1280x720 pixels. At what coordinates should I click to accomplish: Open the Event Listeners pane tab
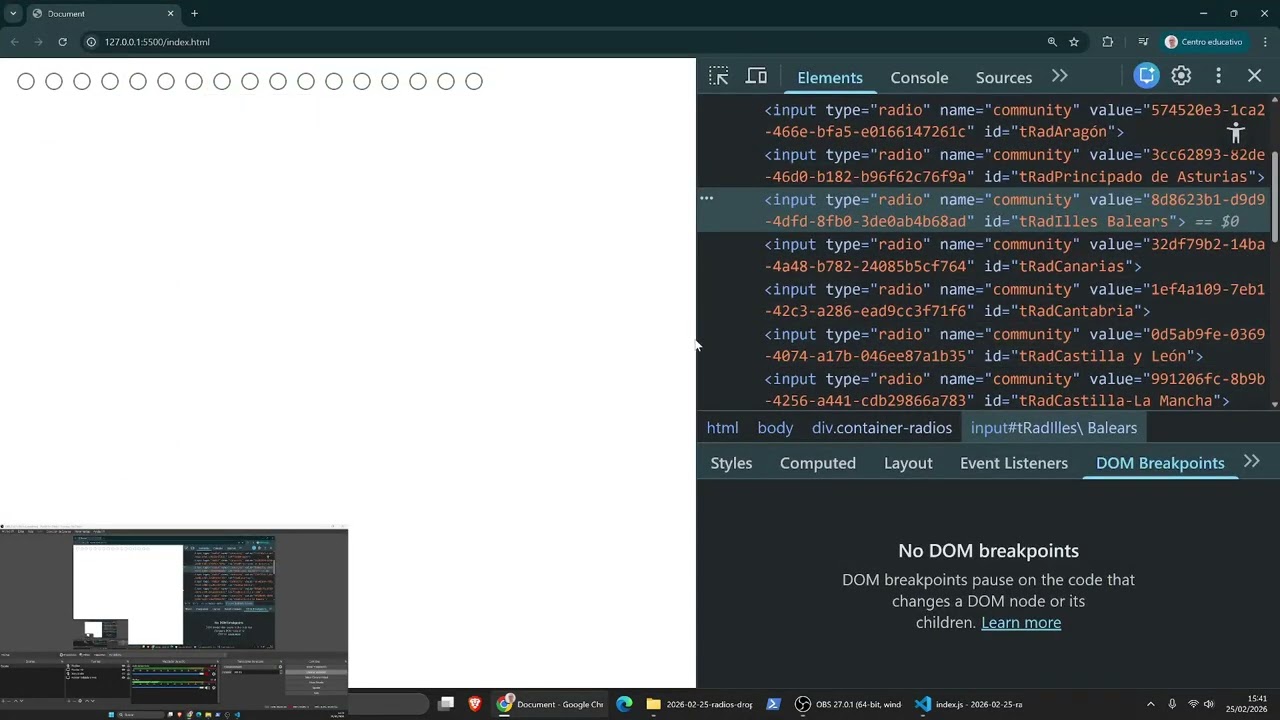tap(1014, 463)
